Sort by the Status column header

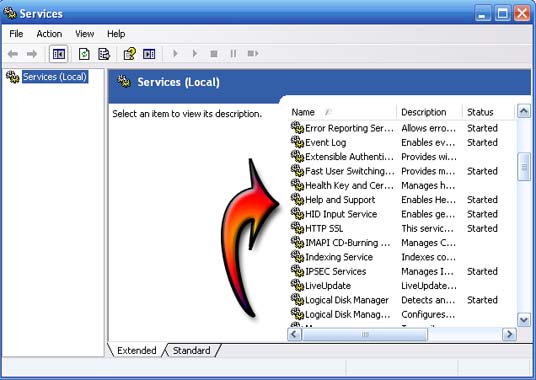click(x=488, y=112)
